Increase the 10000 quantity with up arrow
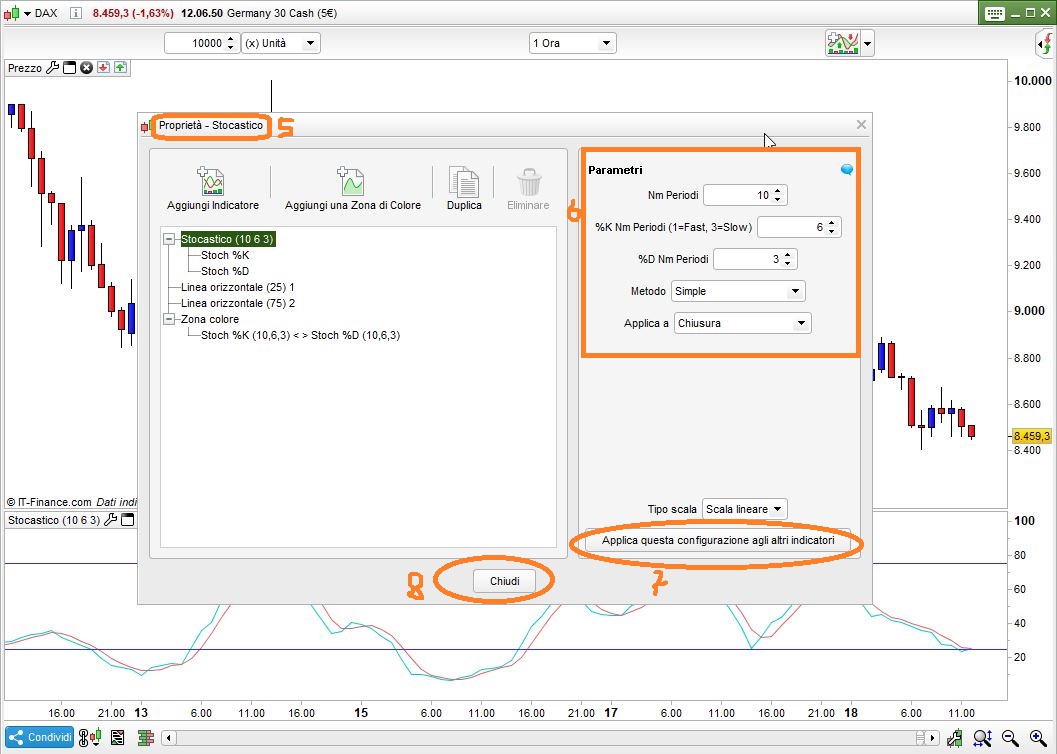Screen dimensions: 1057x754 pos(231,39)
